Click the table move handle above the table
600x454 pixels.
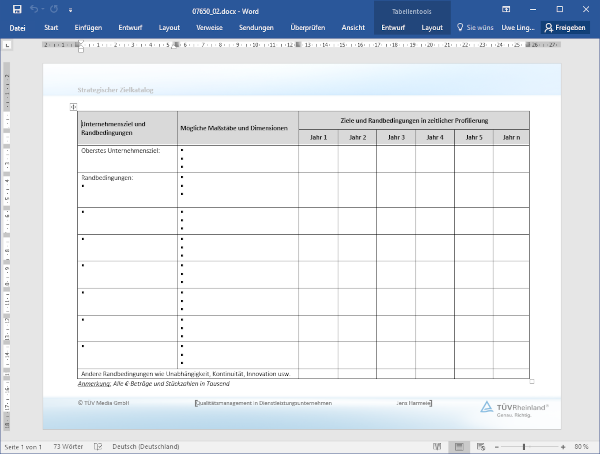(74, 106)
